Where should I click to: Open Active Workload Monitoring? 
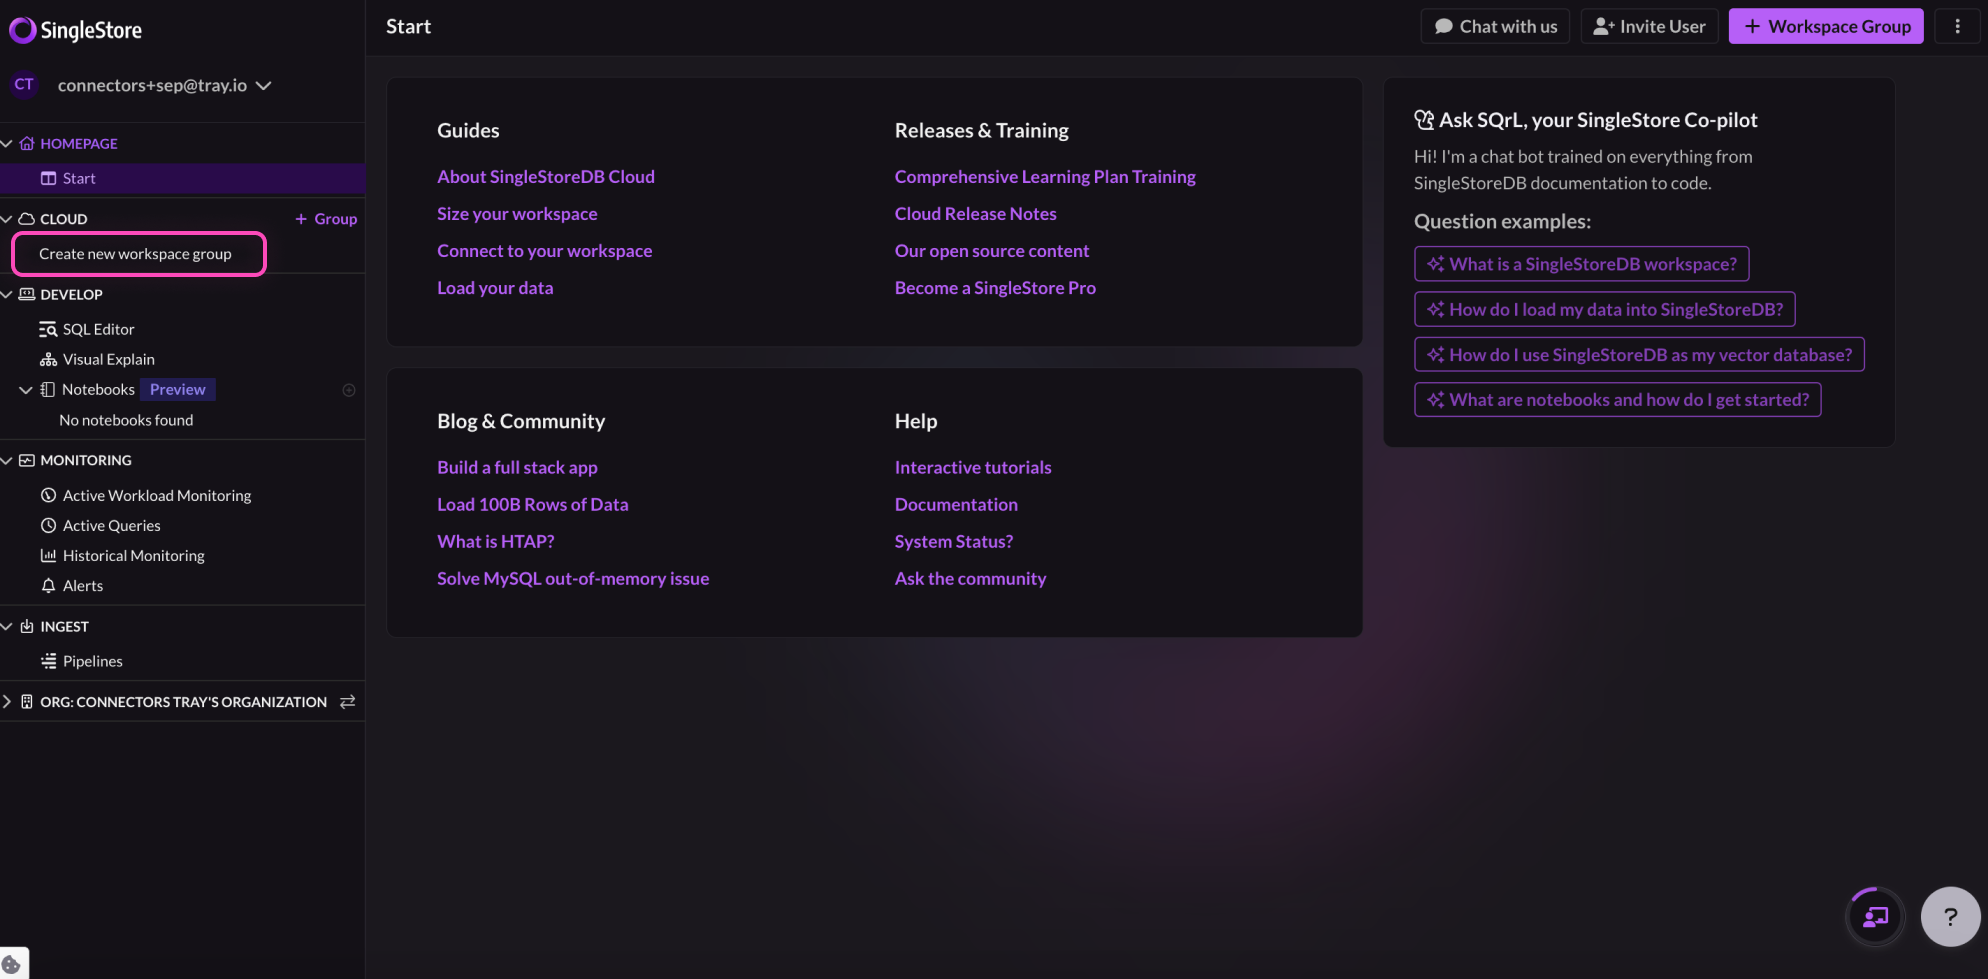[x=156, y=495]
